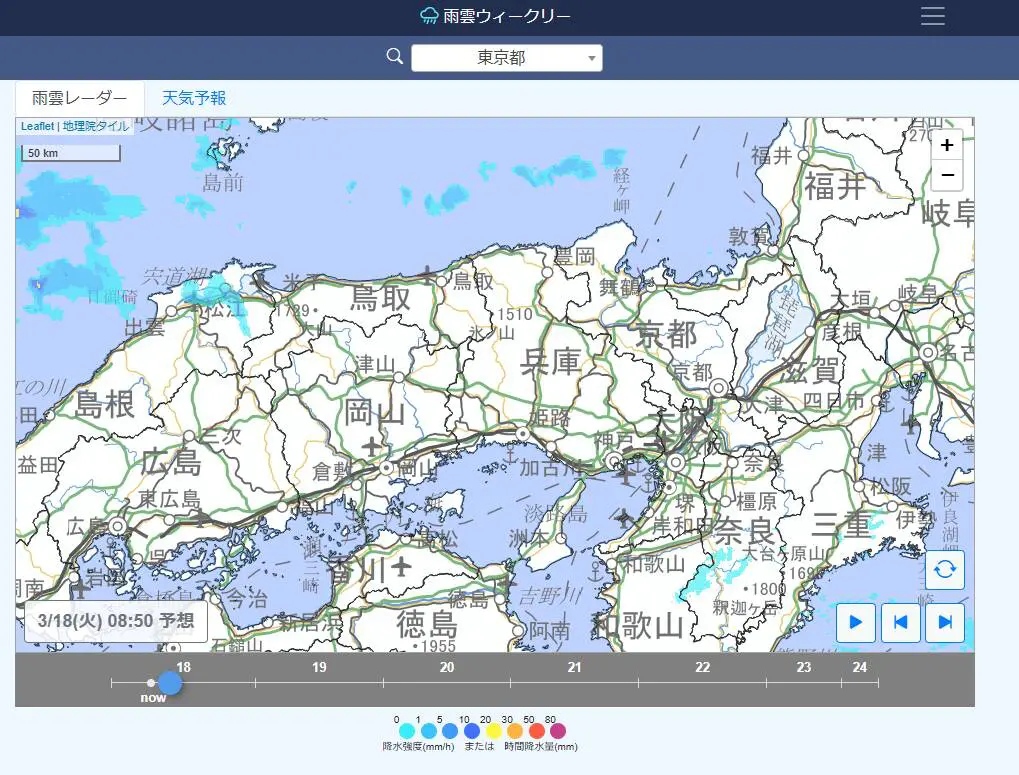Open the 地理院タイル attribution link
The image size is (1019, 775).
(x=96, y=126)
